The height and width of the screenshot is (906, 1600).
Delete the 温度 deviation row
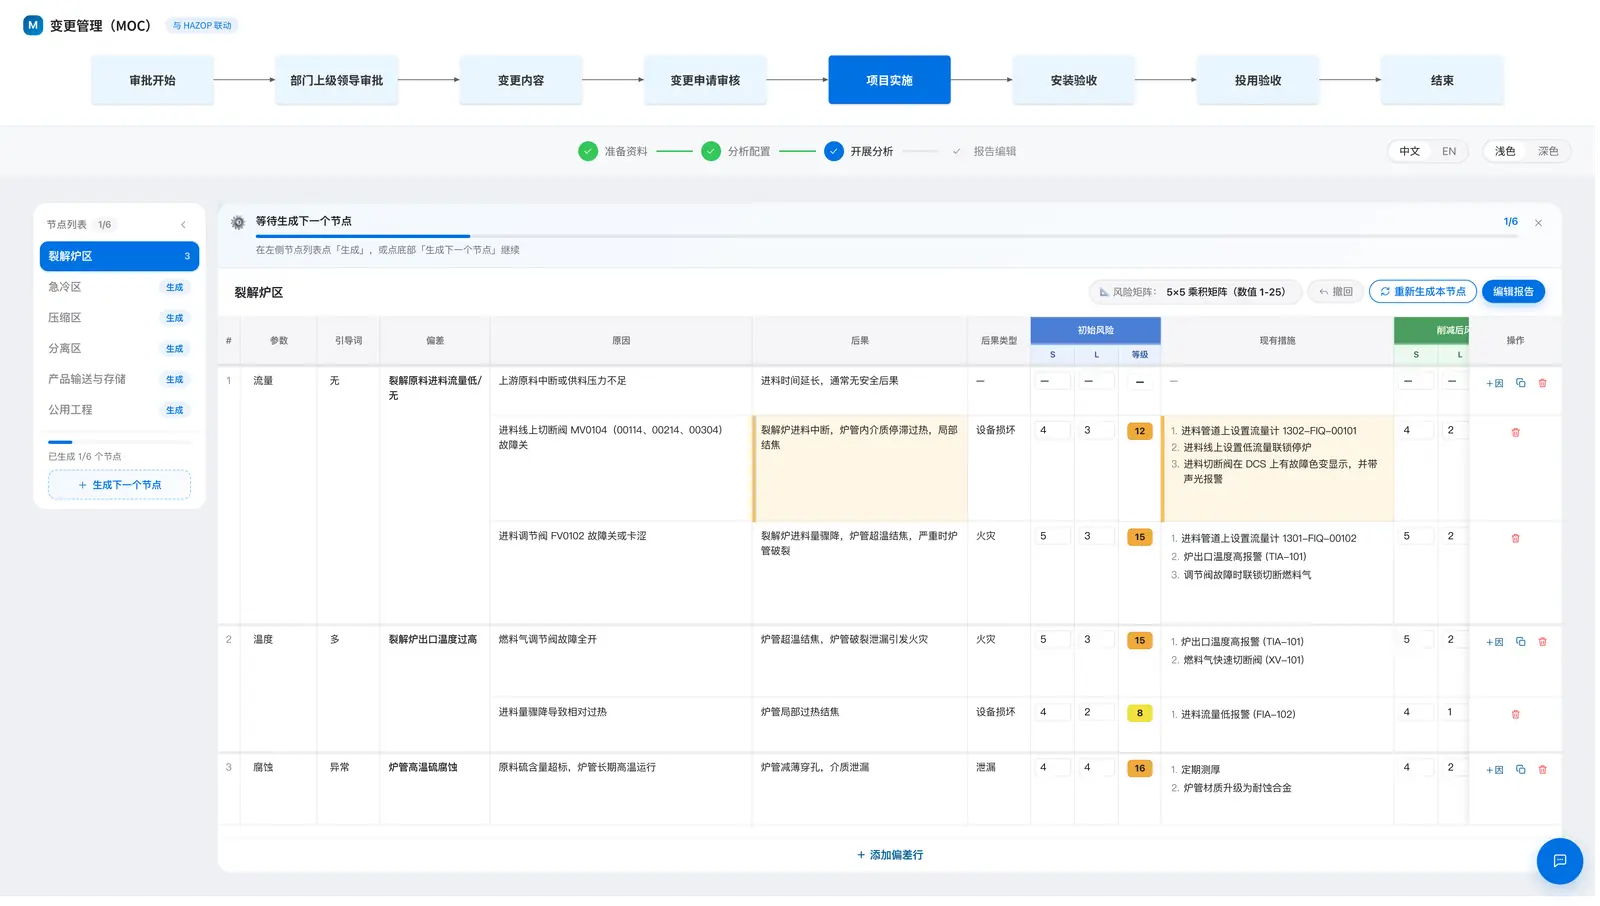1542,642
